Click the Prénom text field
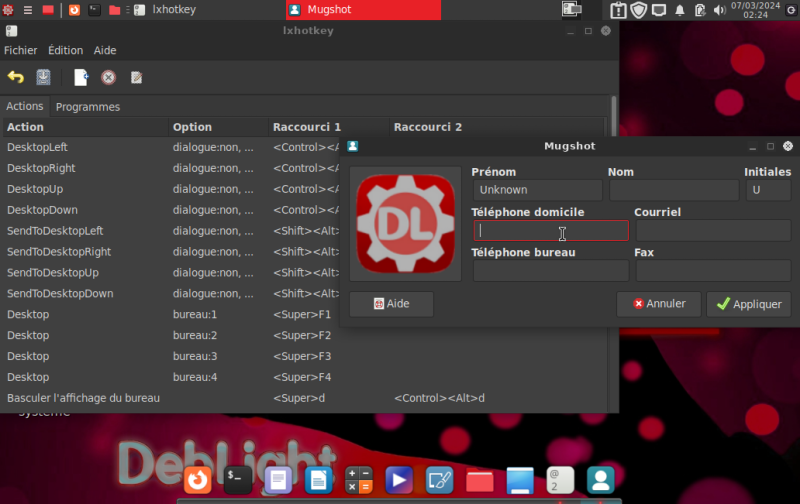Viewport: 800px width, 504px height. (537, 190)
